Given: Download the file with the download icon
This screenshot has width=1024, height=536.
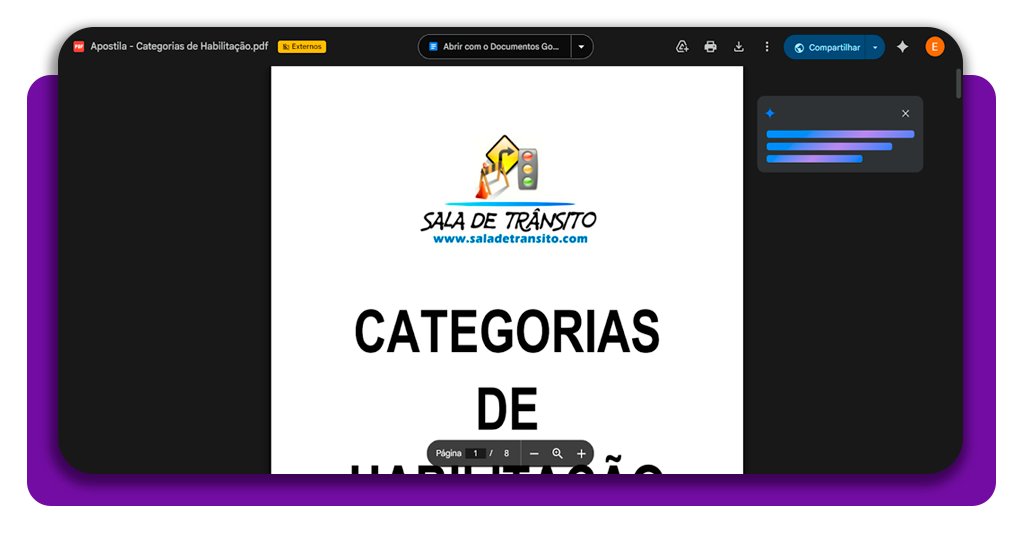Looking at the screenshot, I should pos(739,47).
